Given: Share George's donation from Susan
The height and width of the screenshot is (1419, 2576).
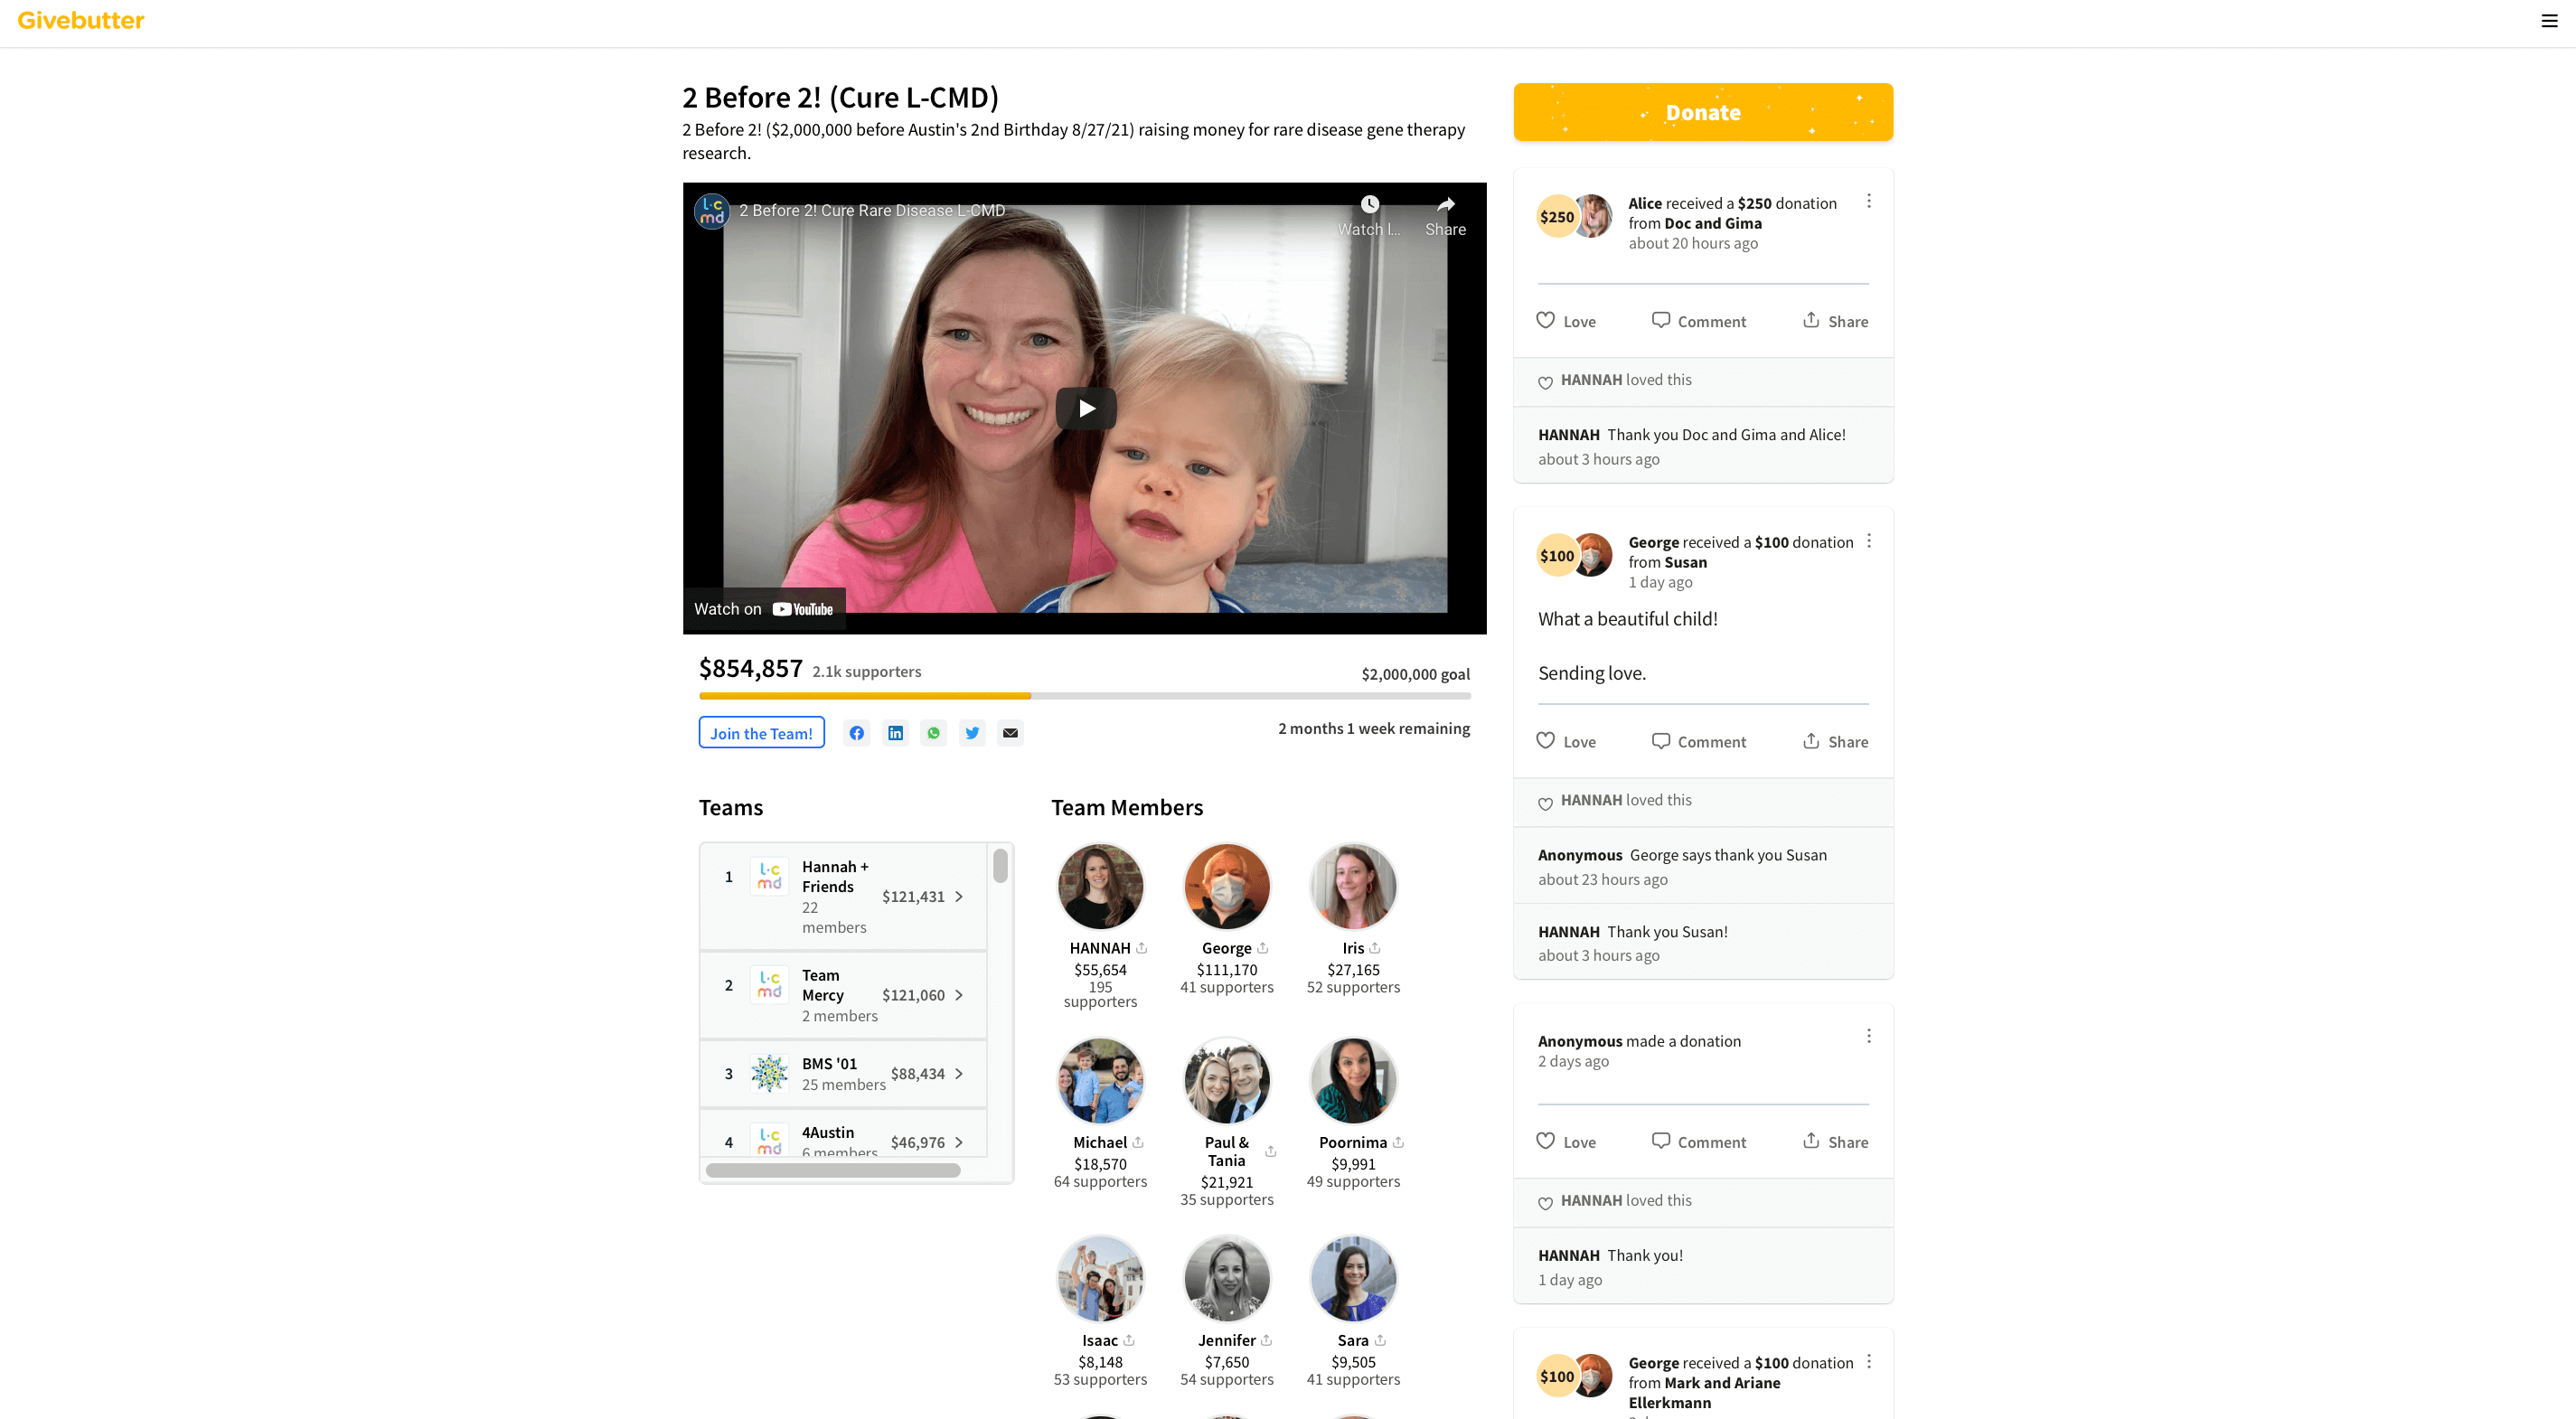Looking at the screenshot, I should coord(1835,740).
